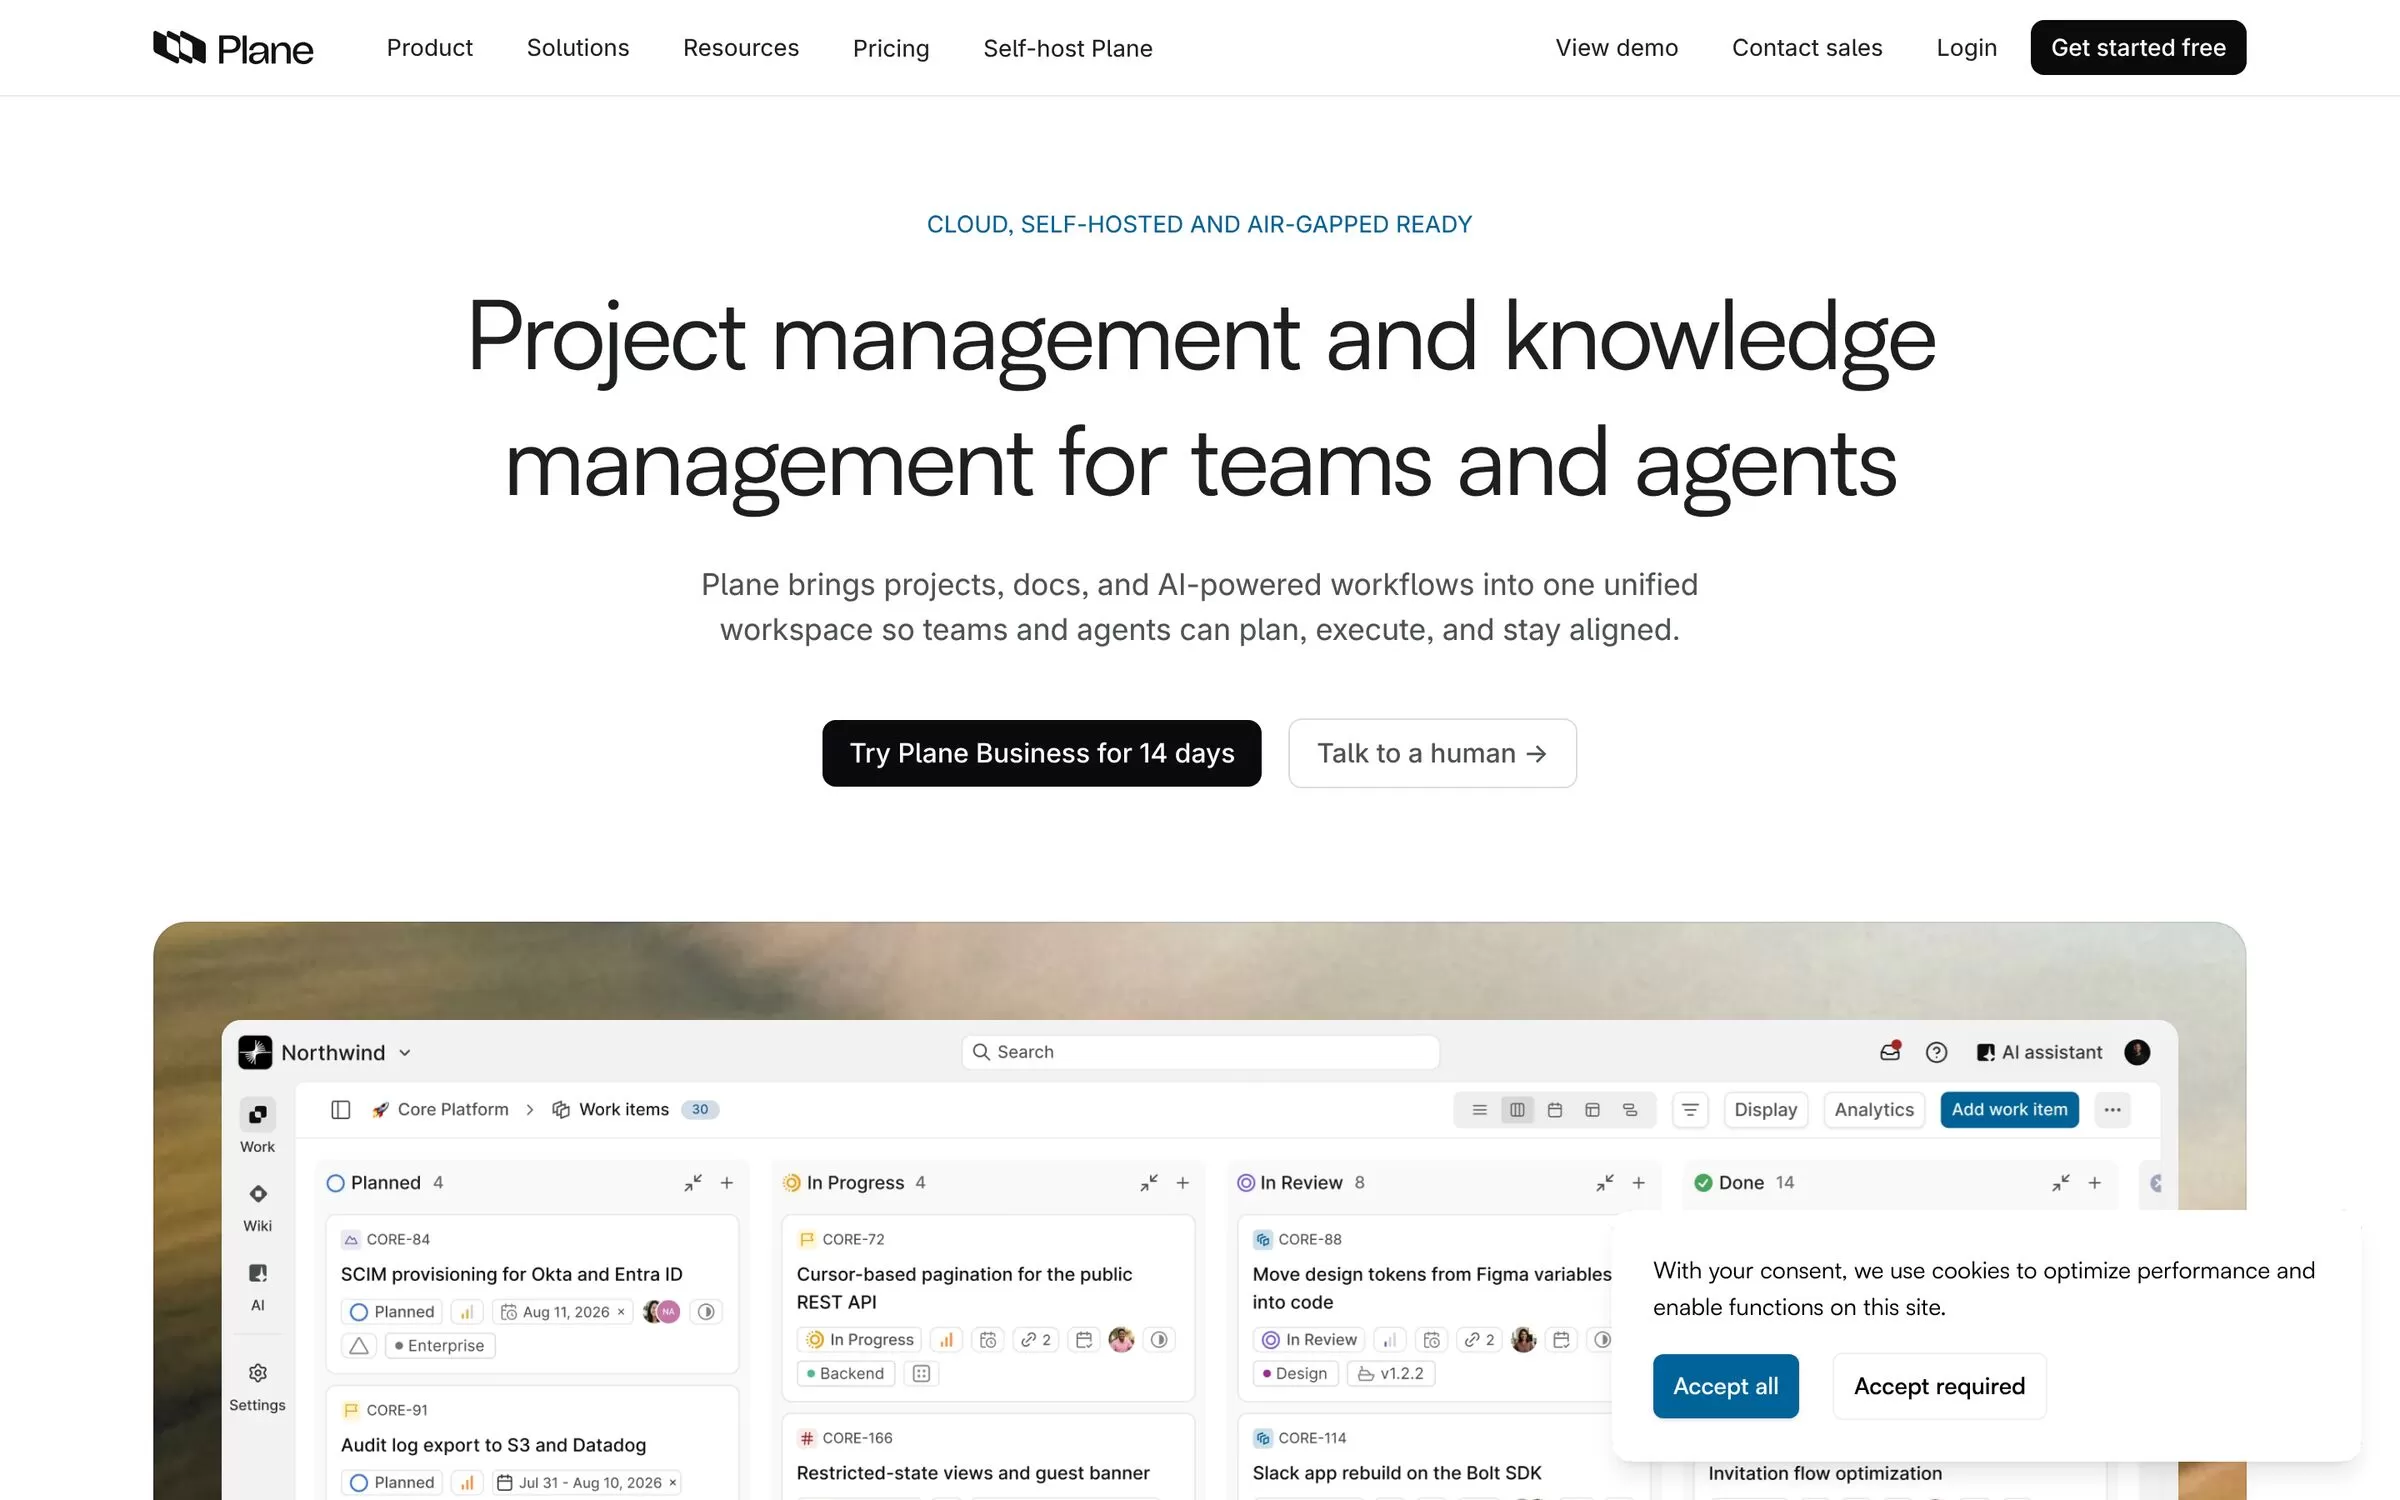Click Accept required cookies
Image resolution: width=2400 pixels, height=1500 pixels.
pyautogui.click(x=1939, y=1386)
